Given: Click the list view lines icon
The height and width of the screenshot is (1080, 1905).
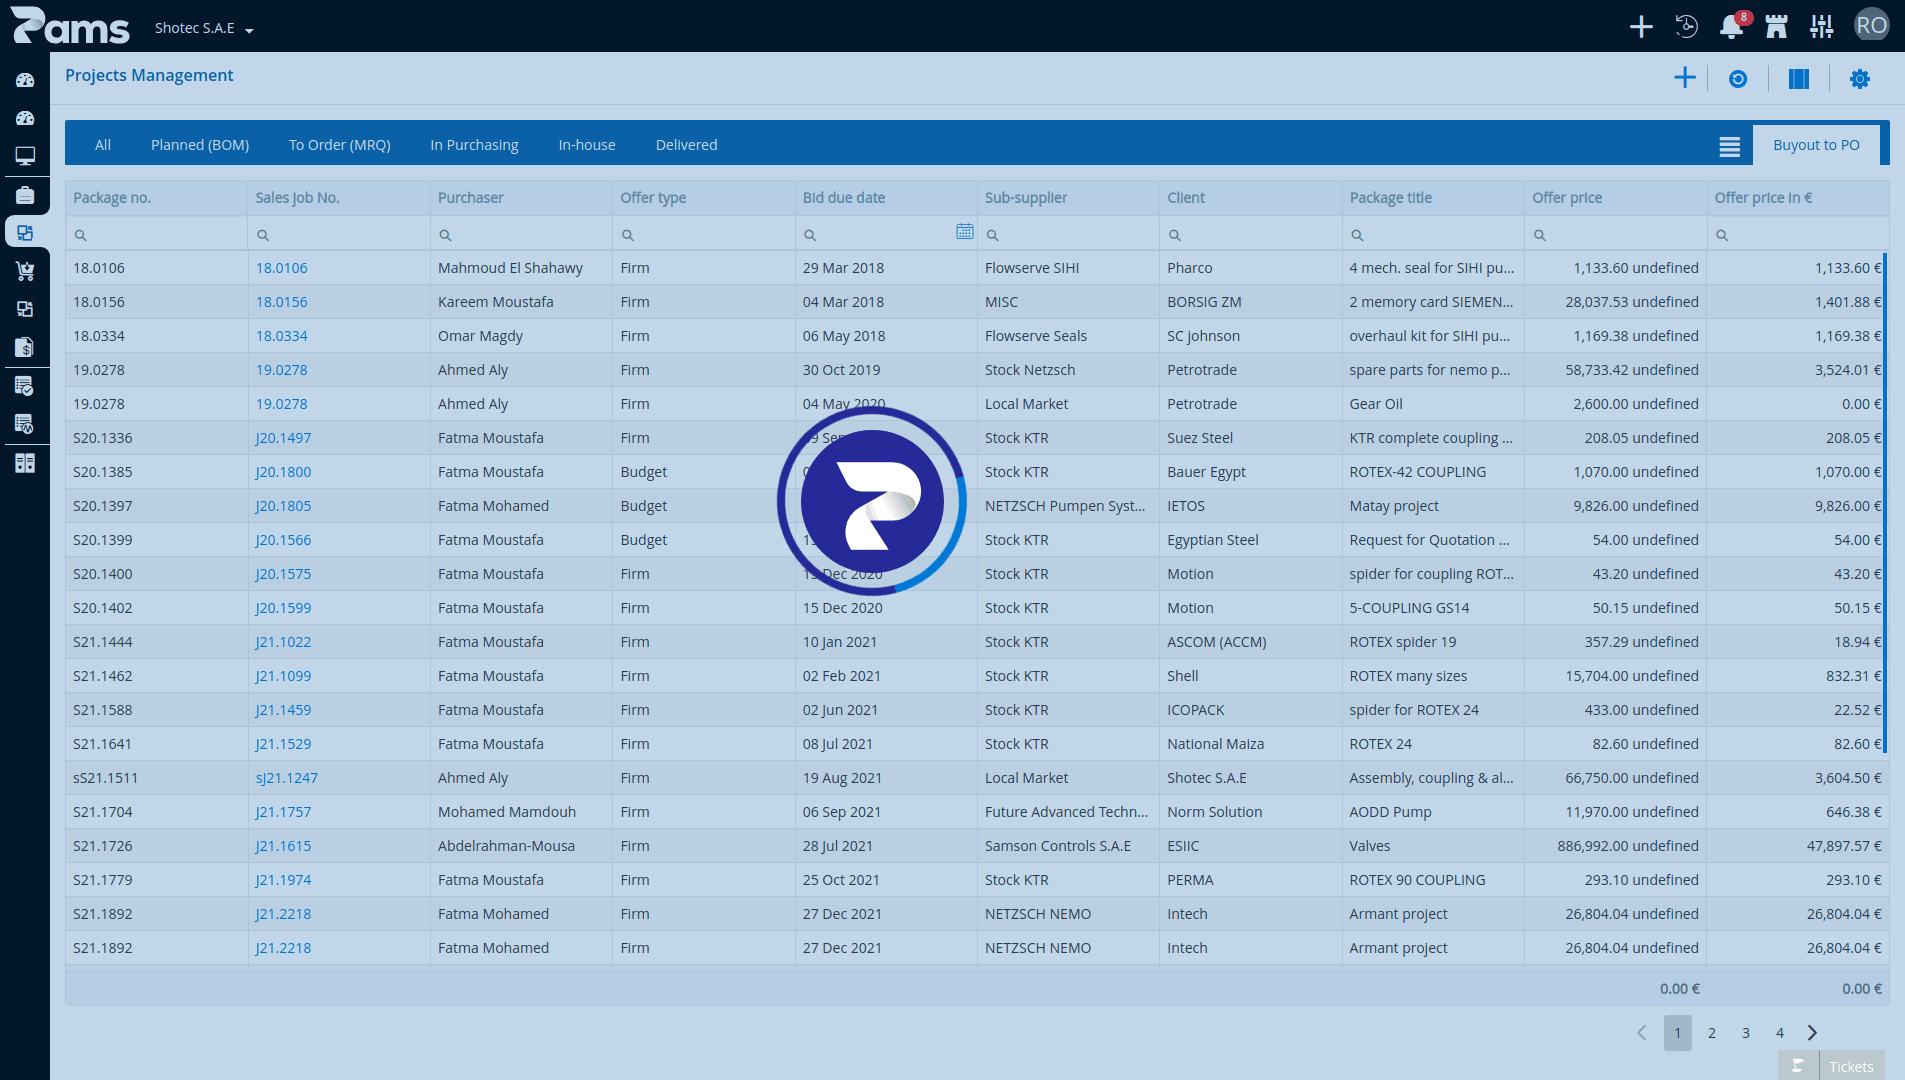Looking at the screenshot, I should (x=1730, y=146).
